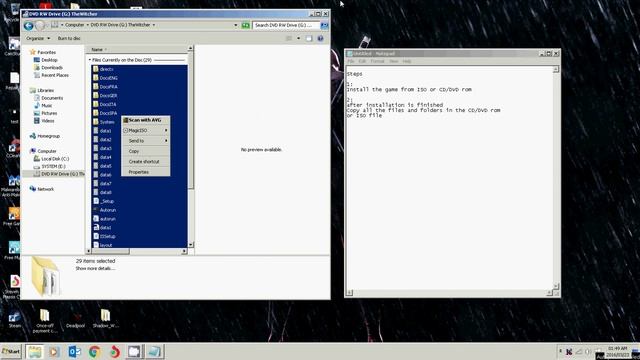640x360 pixels.
Task: Open Windows Media Player from taskbar
Action: click(54, 351)
